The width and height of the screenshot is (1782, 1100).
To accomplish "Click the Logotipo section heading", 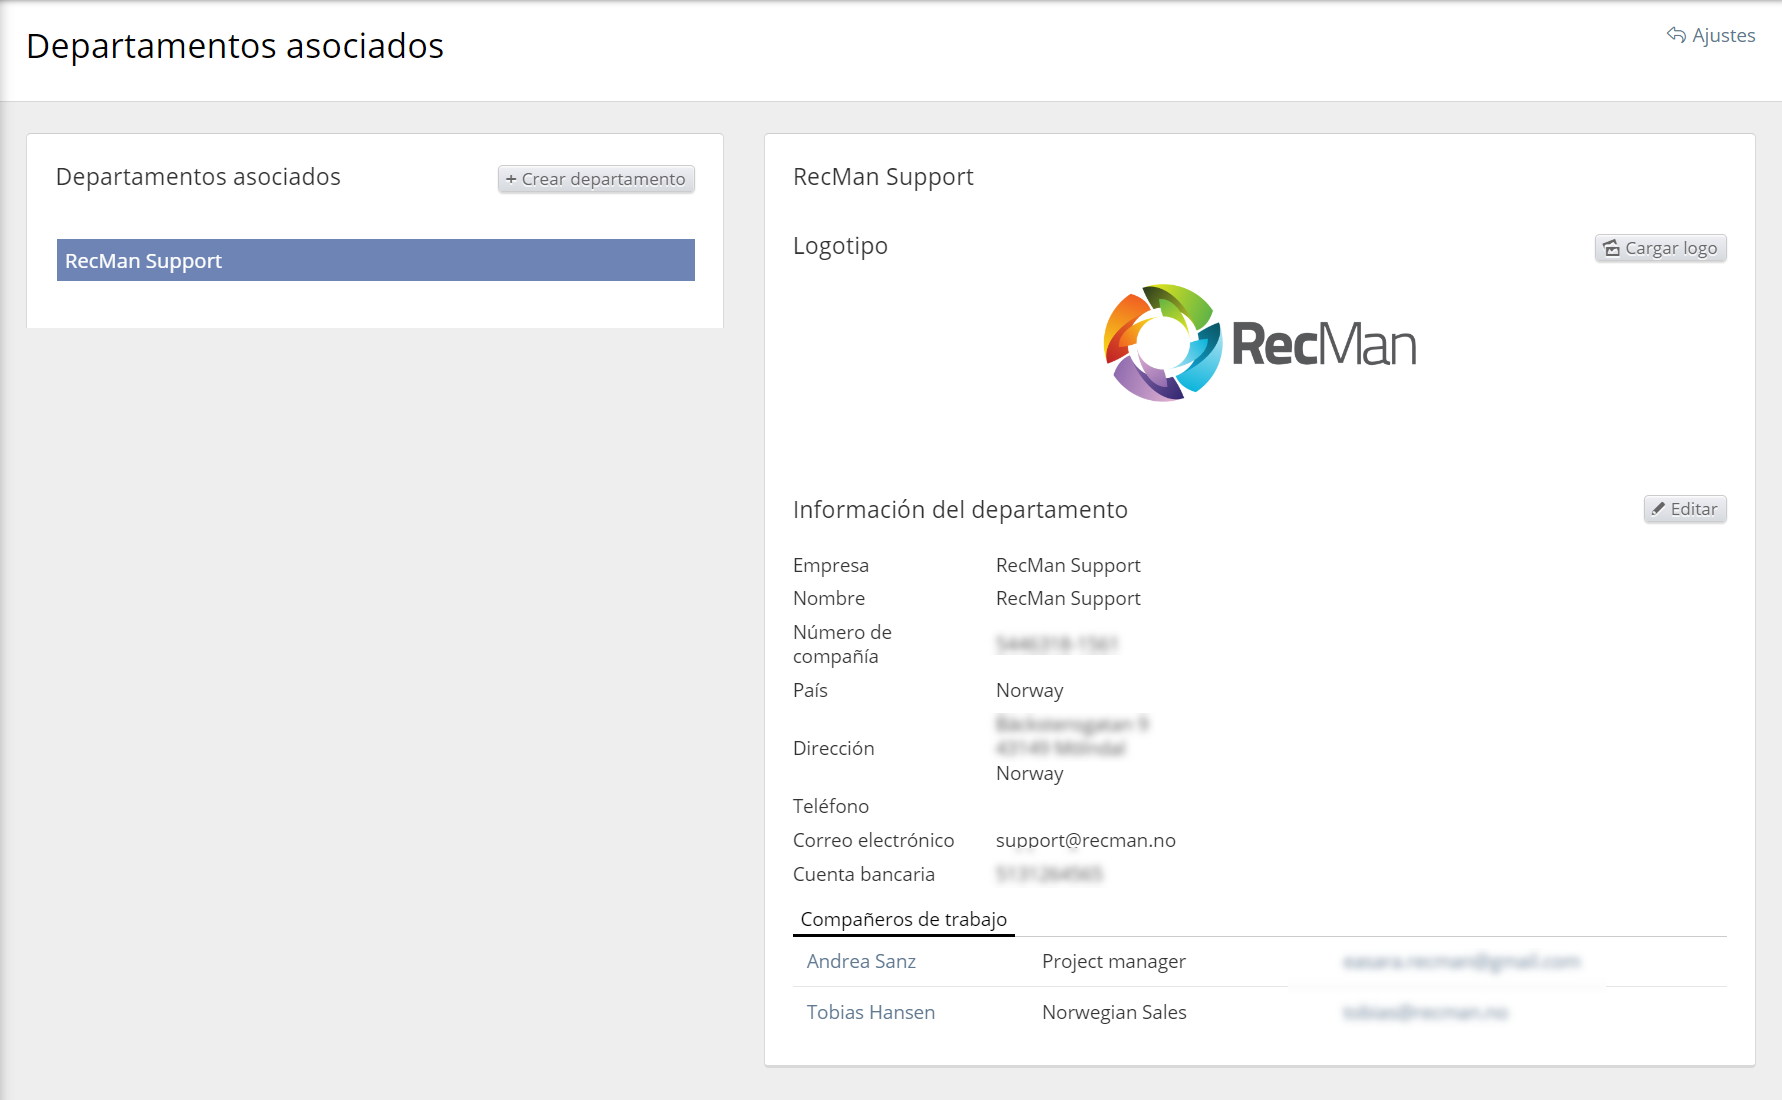I will pos(840,246).
